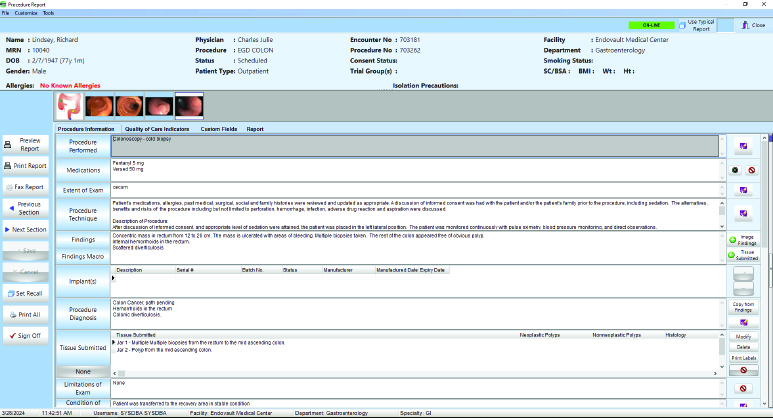Expand the Implant(s) grid row arrow
The width and height of the screenshot is (773, 418).
point(113,278)
